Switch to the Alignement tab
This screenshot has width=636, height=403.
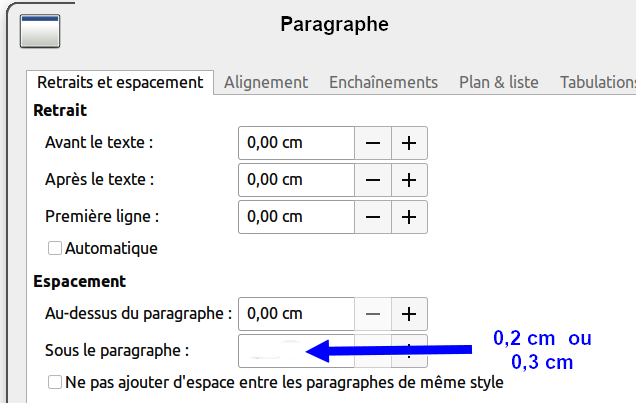[x=266, y=82]
